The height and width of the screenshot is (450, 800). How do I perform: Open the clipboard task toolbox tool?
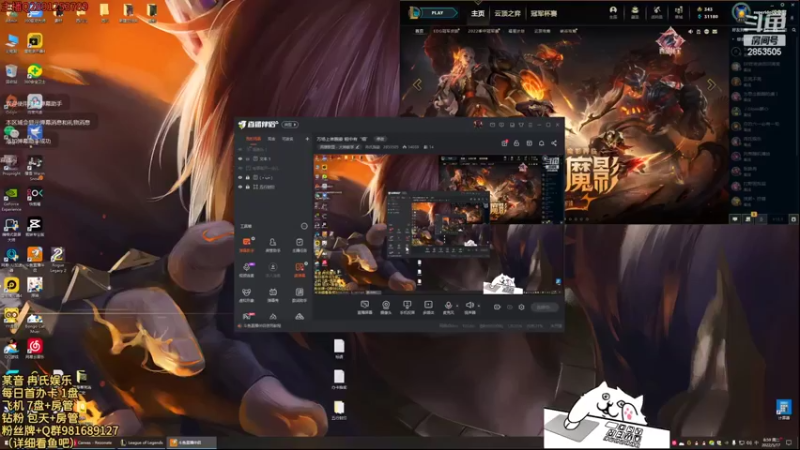point(299,244)
